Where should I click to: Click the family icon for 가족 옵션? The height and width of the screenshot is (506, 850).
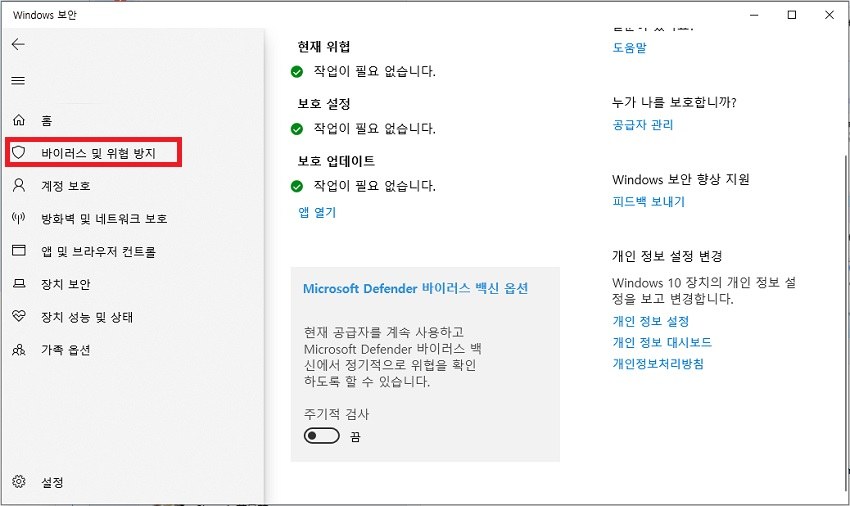point(19,350)
